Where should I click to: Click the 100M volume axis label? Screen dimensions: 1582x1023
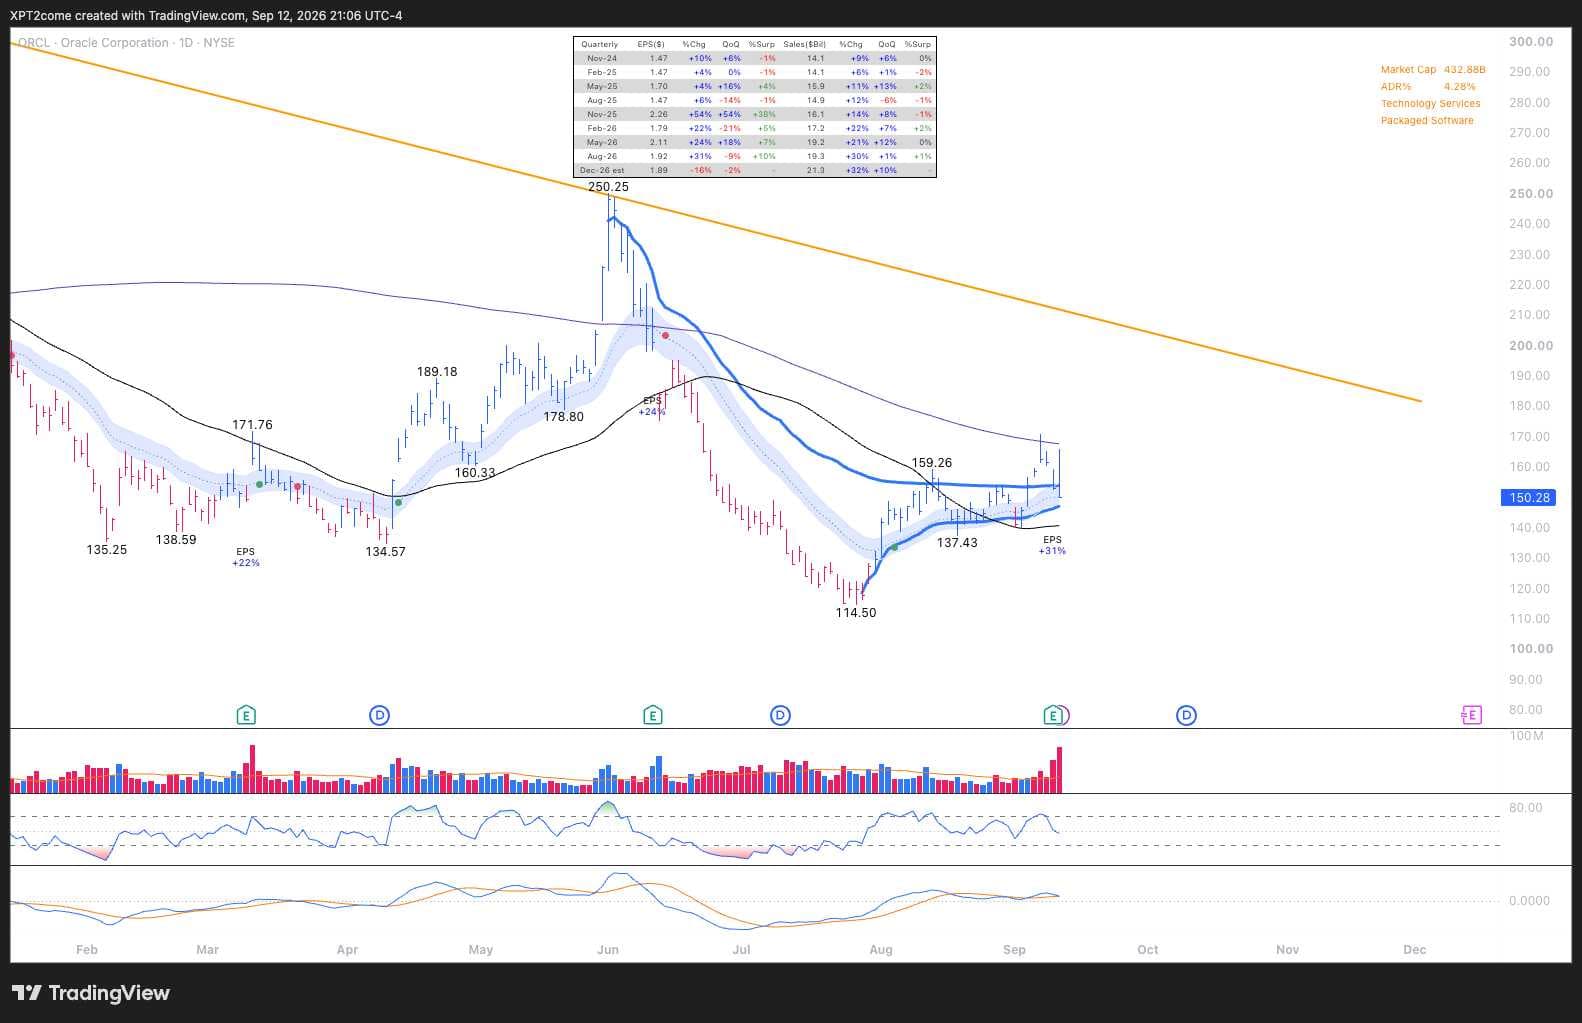[x=1526, y=736]
